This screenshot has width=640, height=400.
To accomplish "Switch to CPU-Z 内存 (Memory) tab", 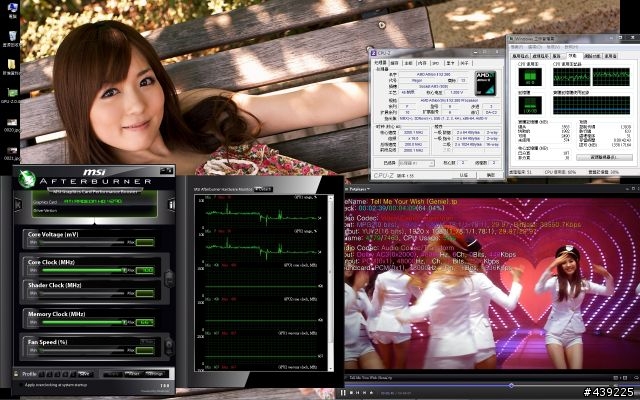I will (422, 63).
